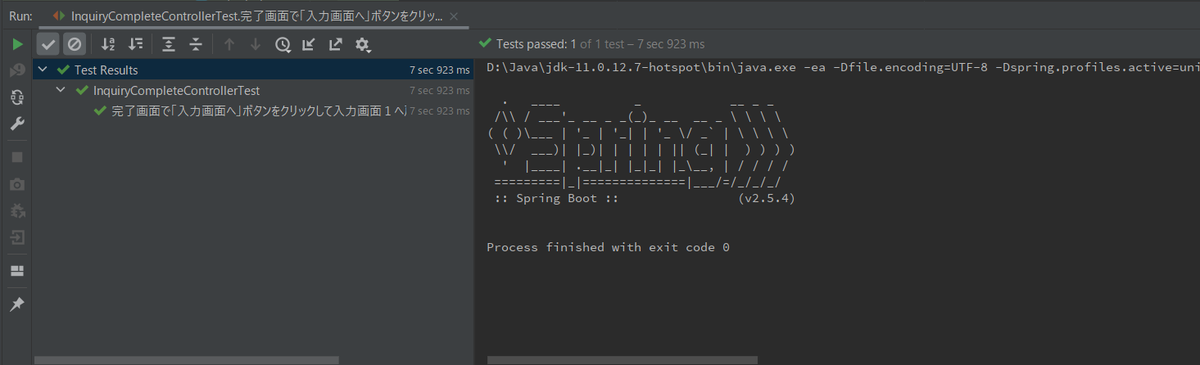Select the 完了画面で「入力画面へ」 test method row

point(254,110)
